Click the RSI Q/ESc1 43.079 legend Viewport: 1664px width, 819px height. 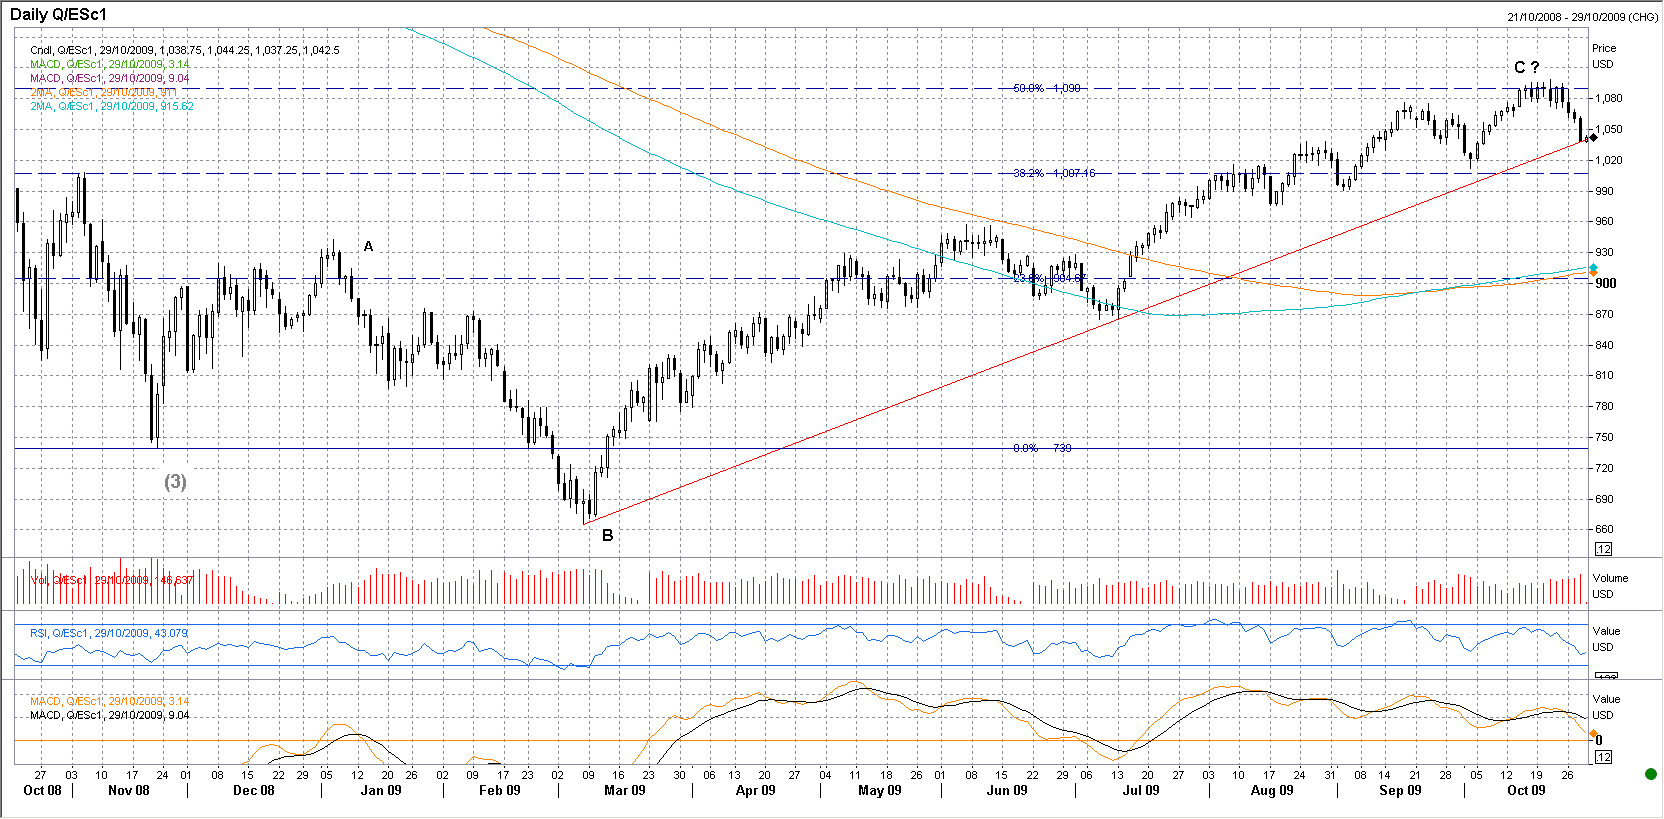coord(109,633)
